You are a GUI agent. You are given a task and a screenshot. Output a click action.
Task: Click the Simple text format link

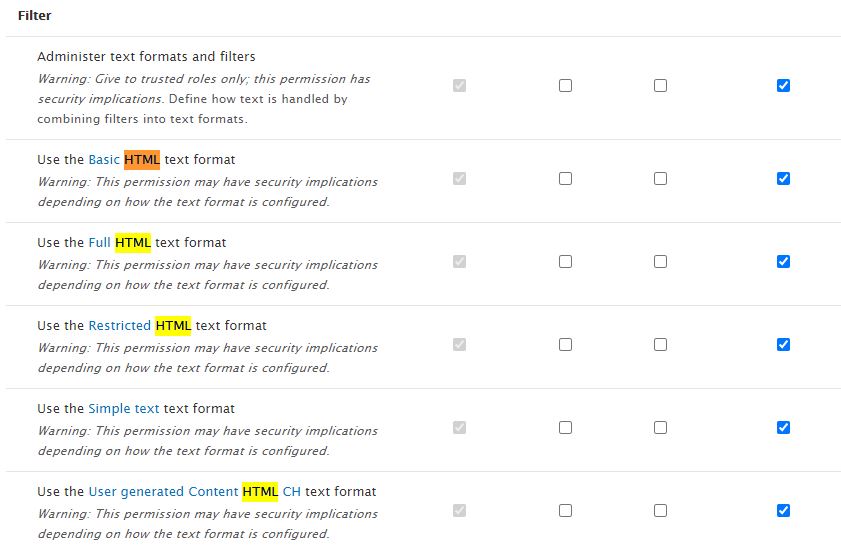(x=123, y=408)
